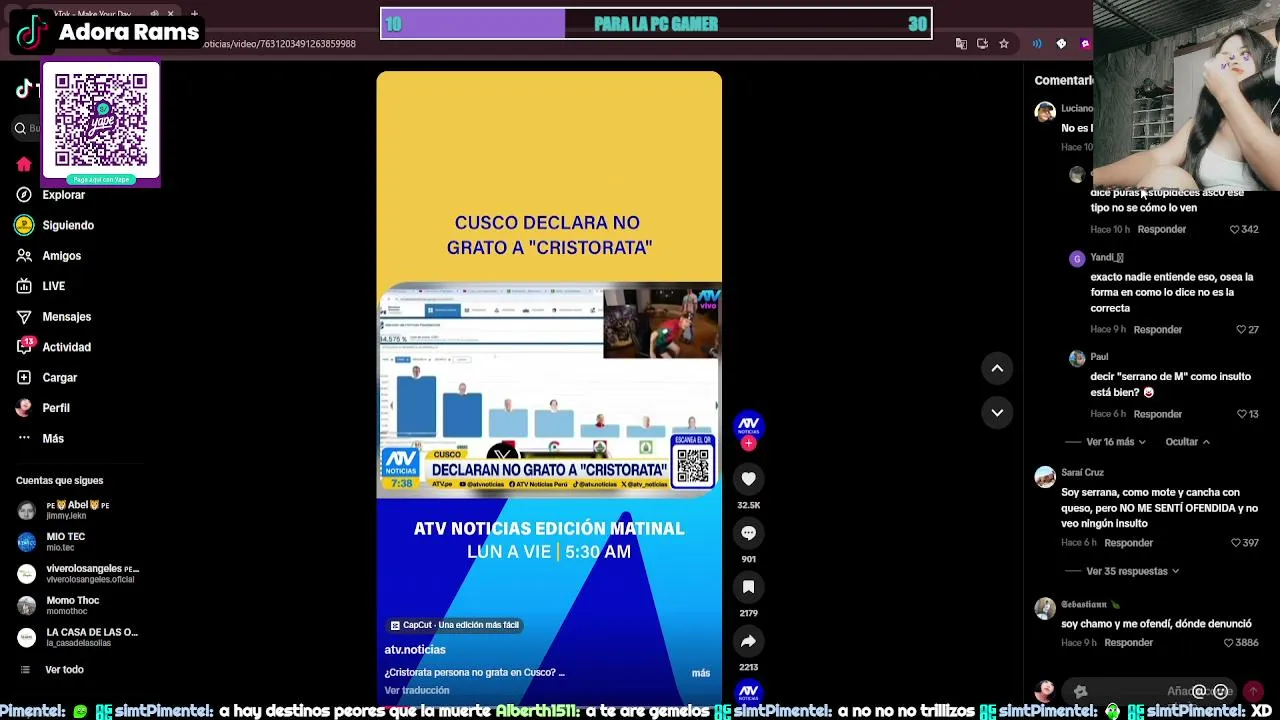Like the video with the heart icon
Screen dimensions: 1280x720
748,479
